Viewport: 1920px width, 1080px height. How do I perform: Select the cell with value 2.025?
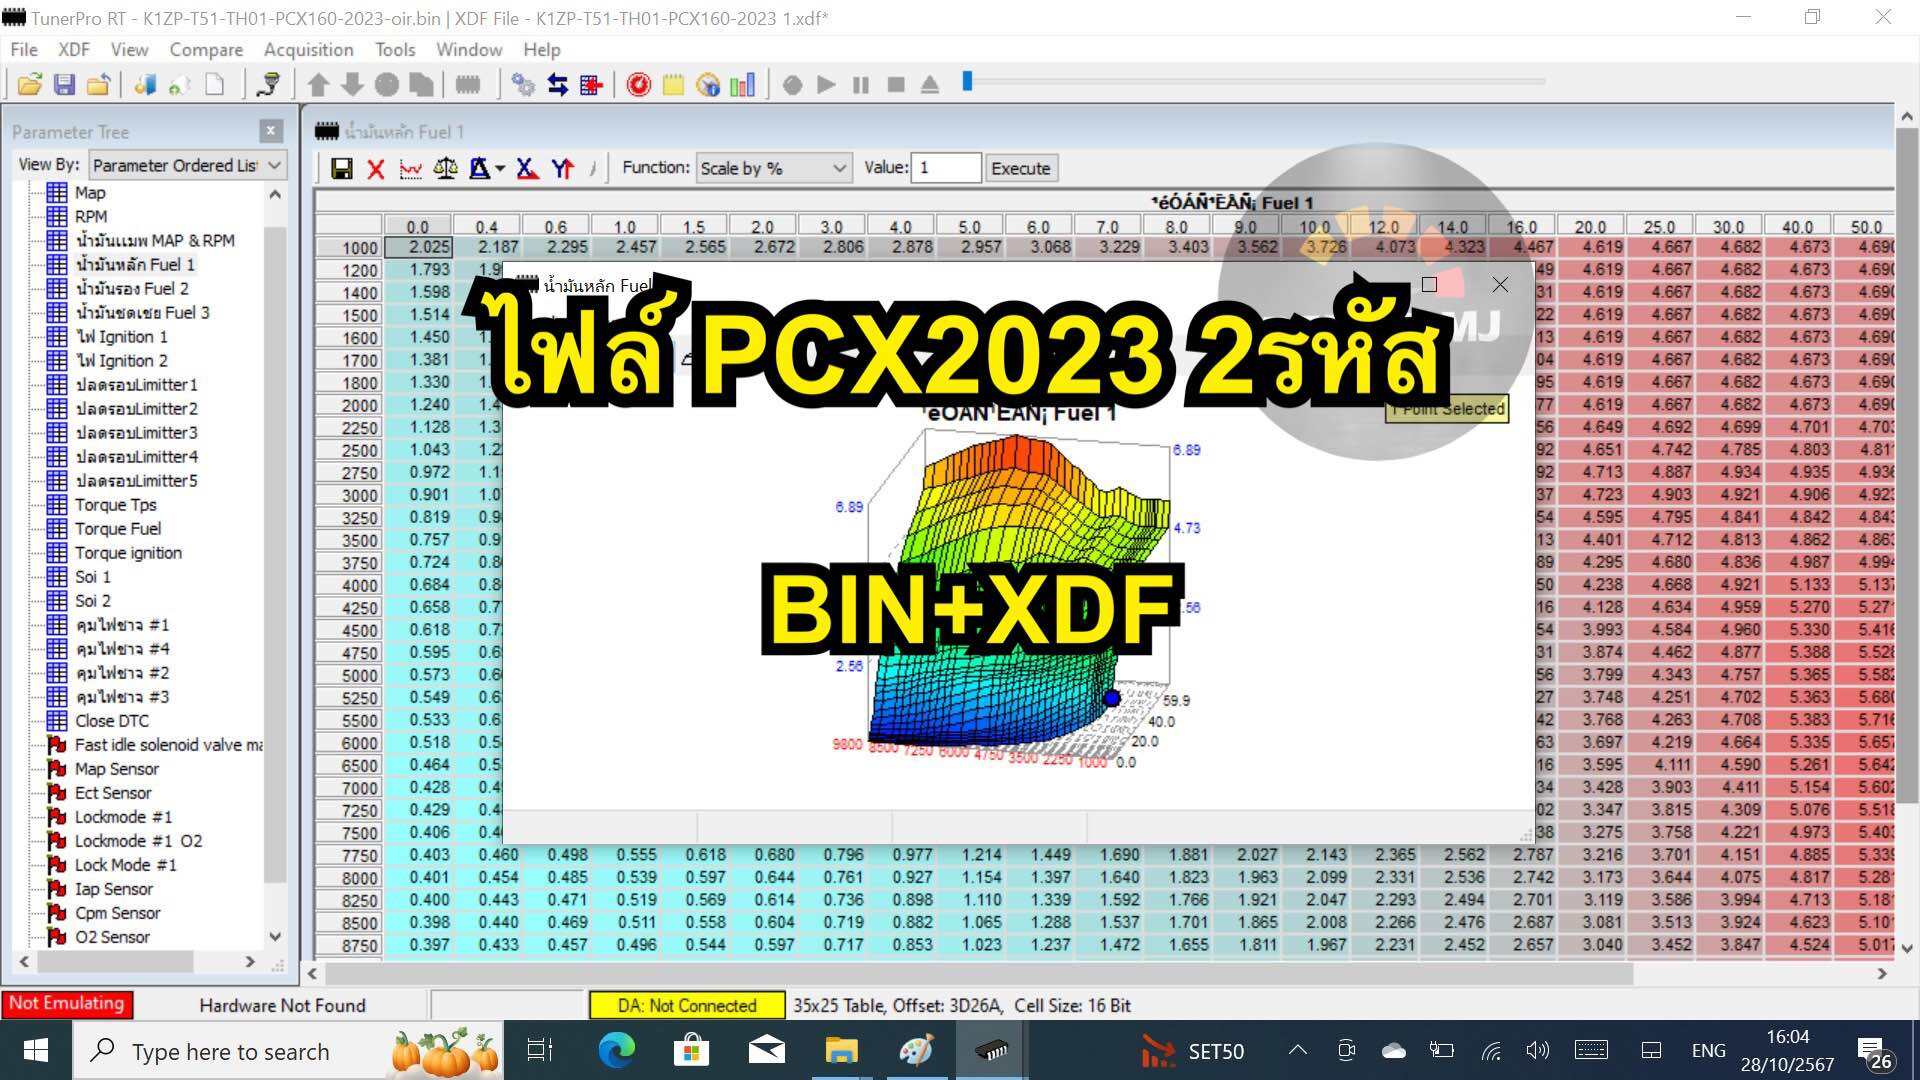(x=418, y=246)
